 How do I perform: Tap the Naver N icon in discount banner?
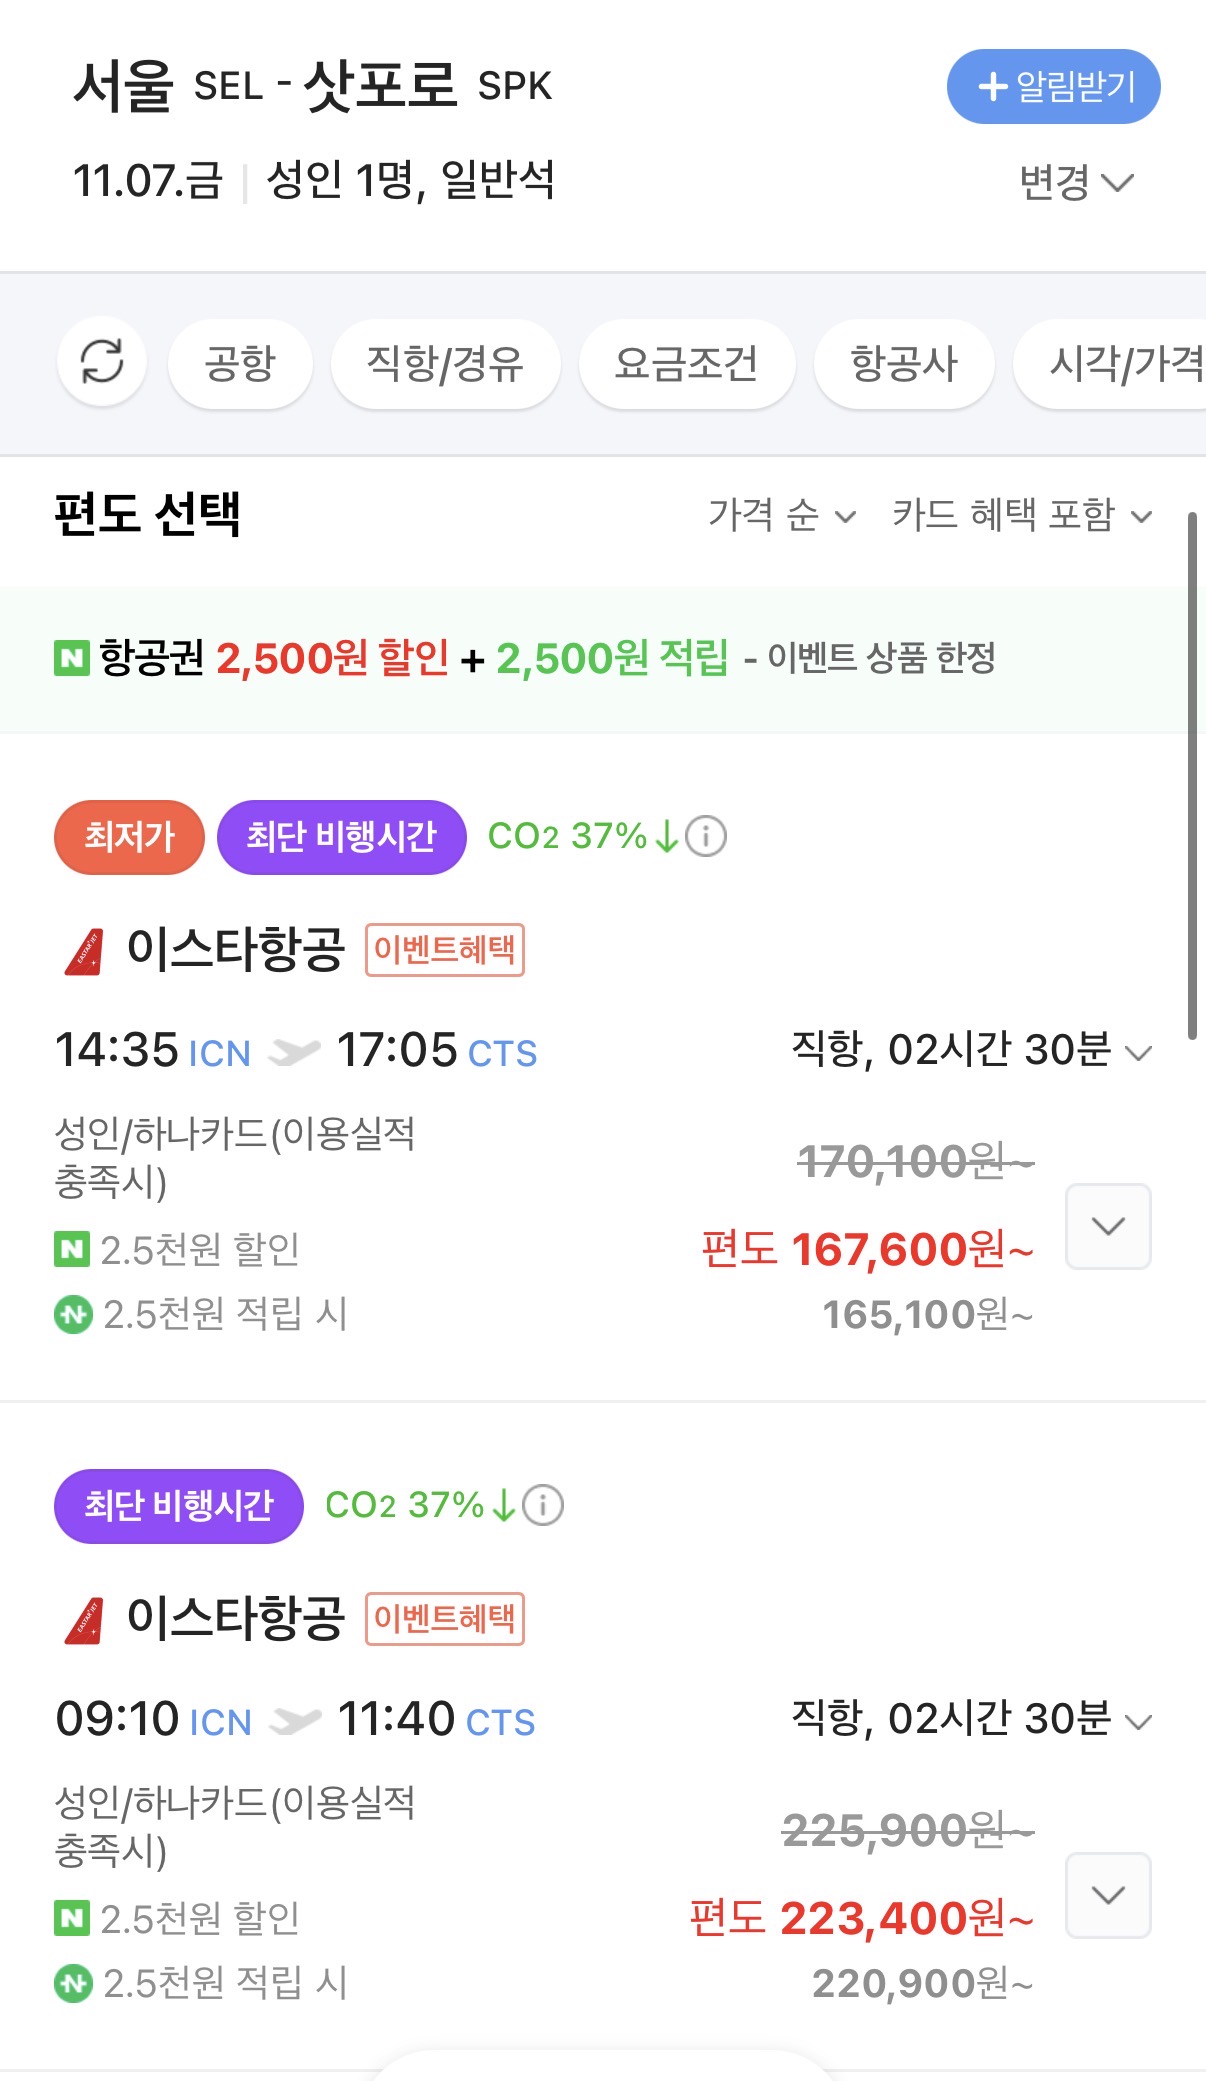[71, 658]
